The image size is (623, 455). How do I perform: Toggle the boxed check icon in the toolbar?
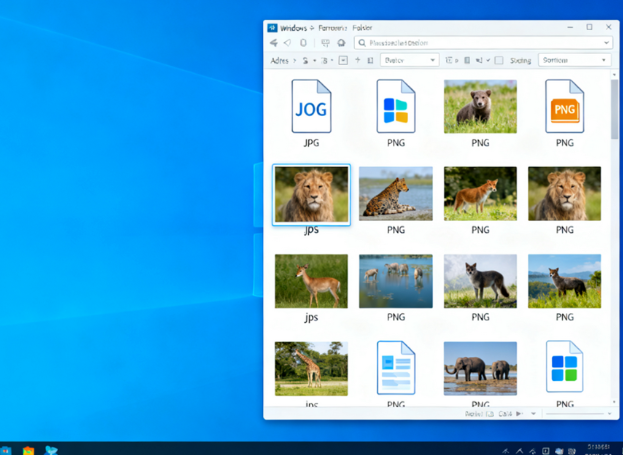(x=343, y=60)
